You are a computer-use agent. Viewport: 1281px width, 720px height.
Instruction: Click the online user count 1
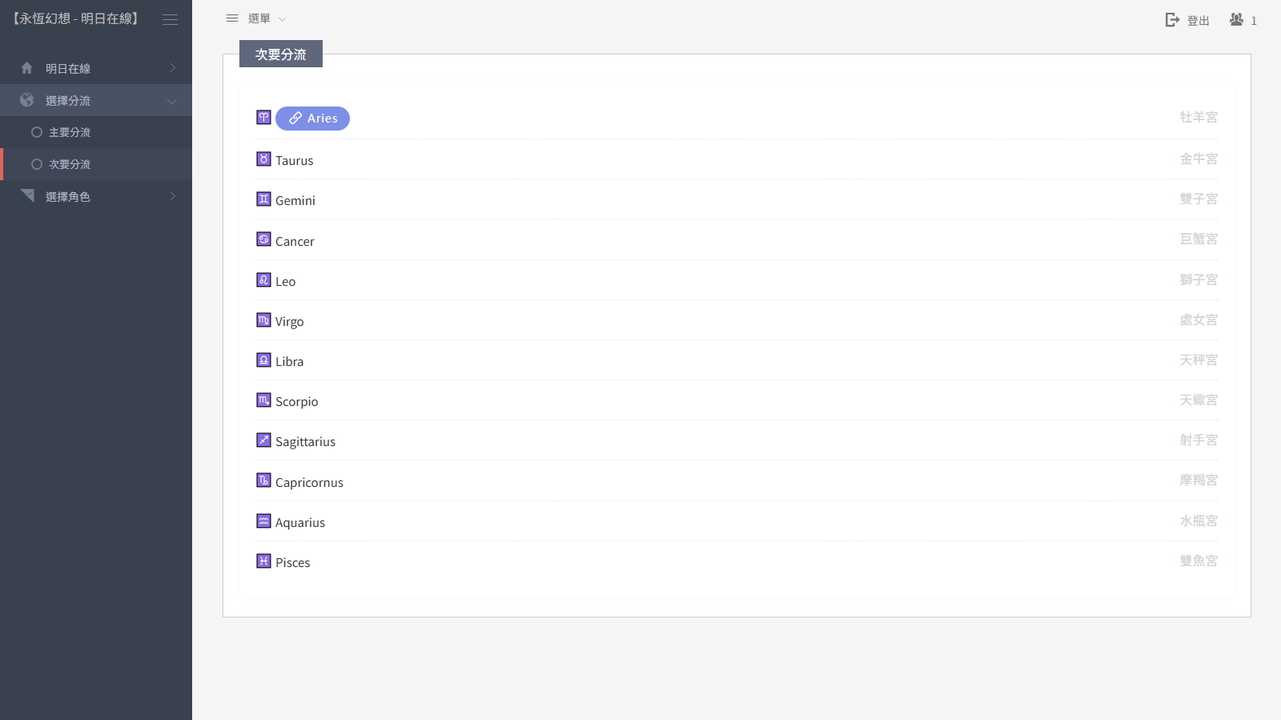coord(1254,20)
